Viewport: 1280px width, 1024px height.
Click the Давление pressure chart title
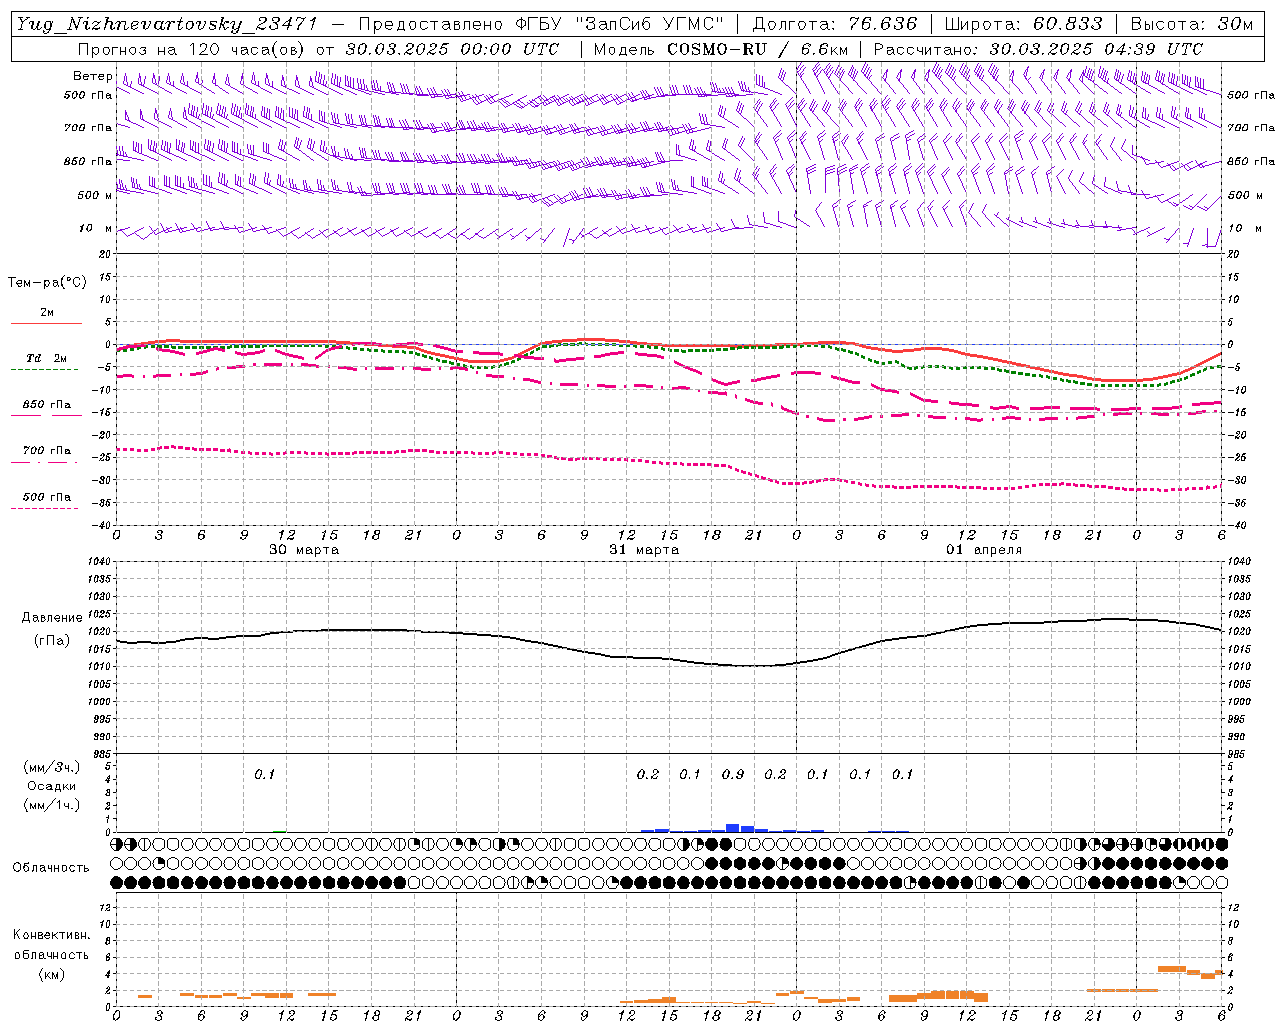point(52,618)
